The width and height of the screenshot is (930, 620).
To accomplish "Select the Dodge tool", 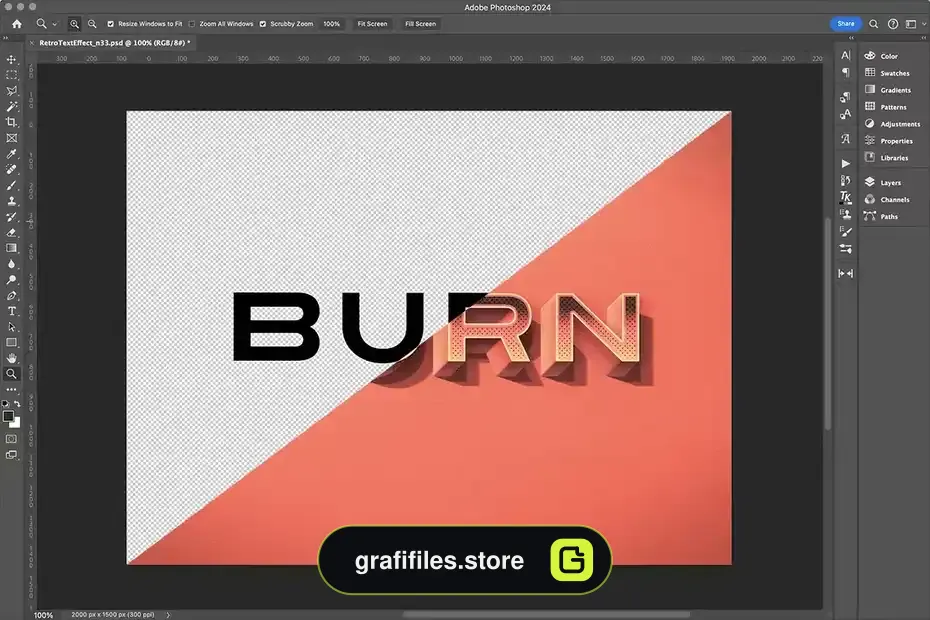I will coord(11,279).
